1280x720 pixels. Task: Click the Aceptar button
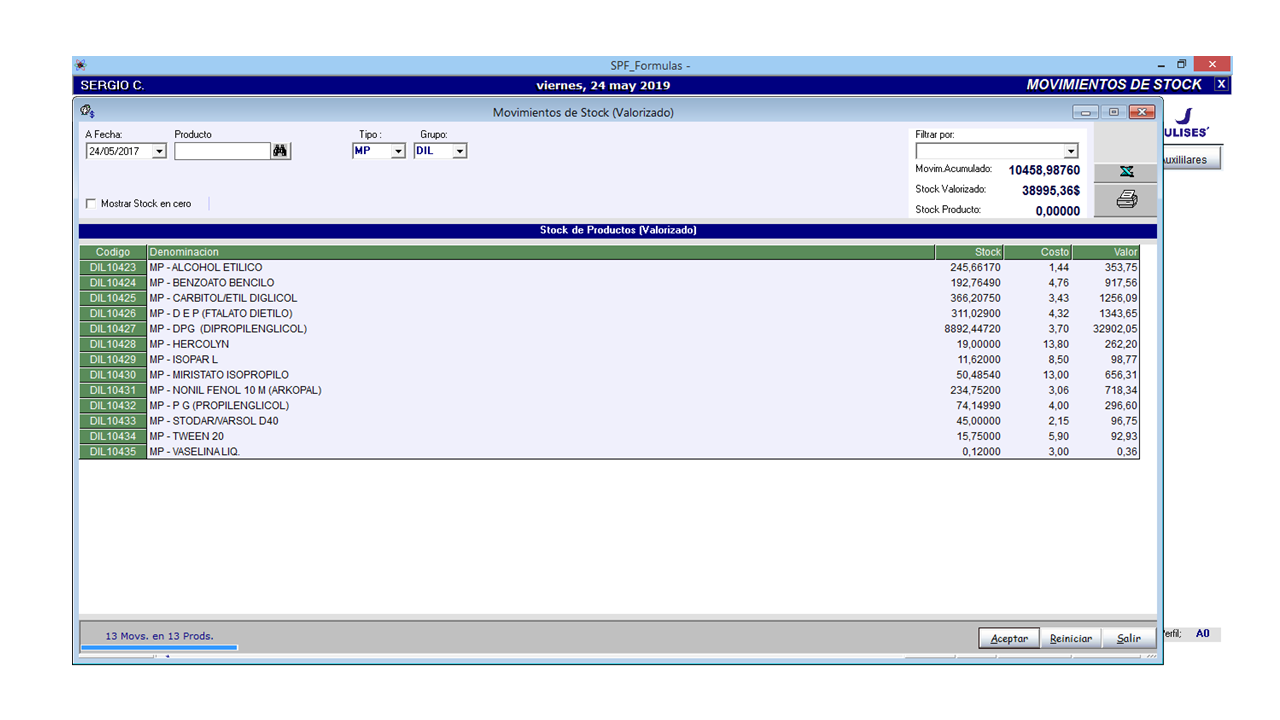1008,637
